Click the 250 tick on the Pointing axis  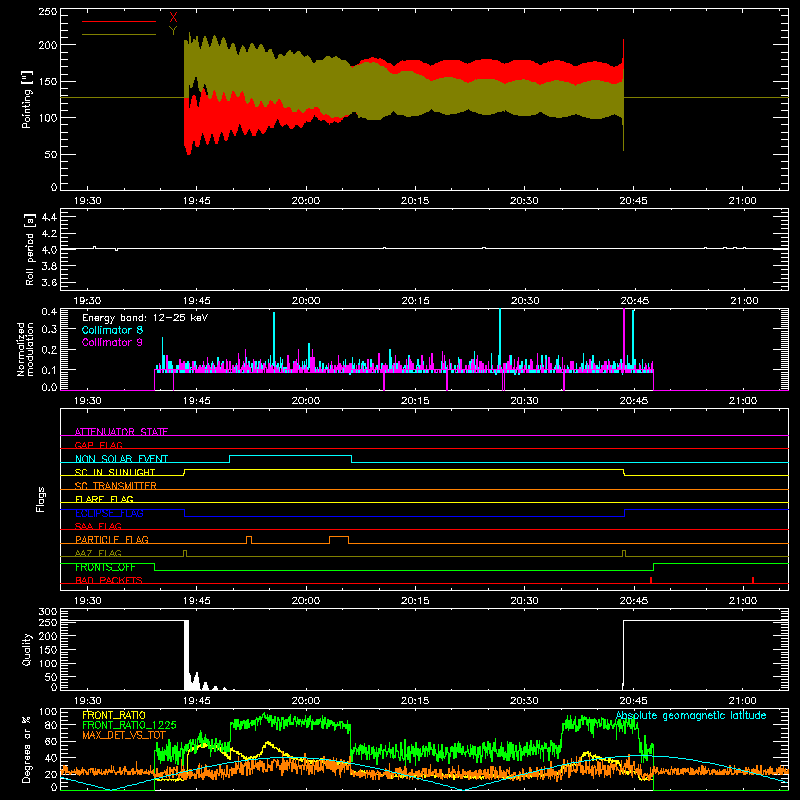click(x=48, y=12)
